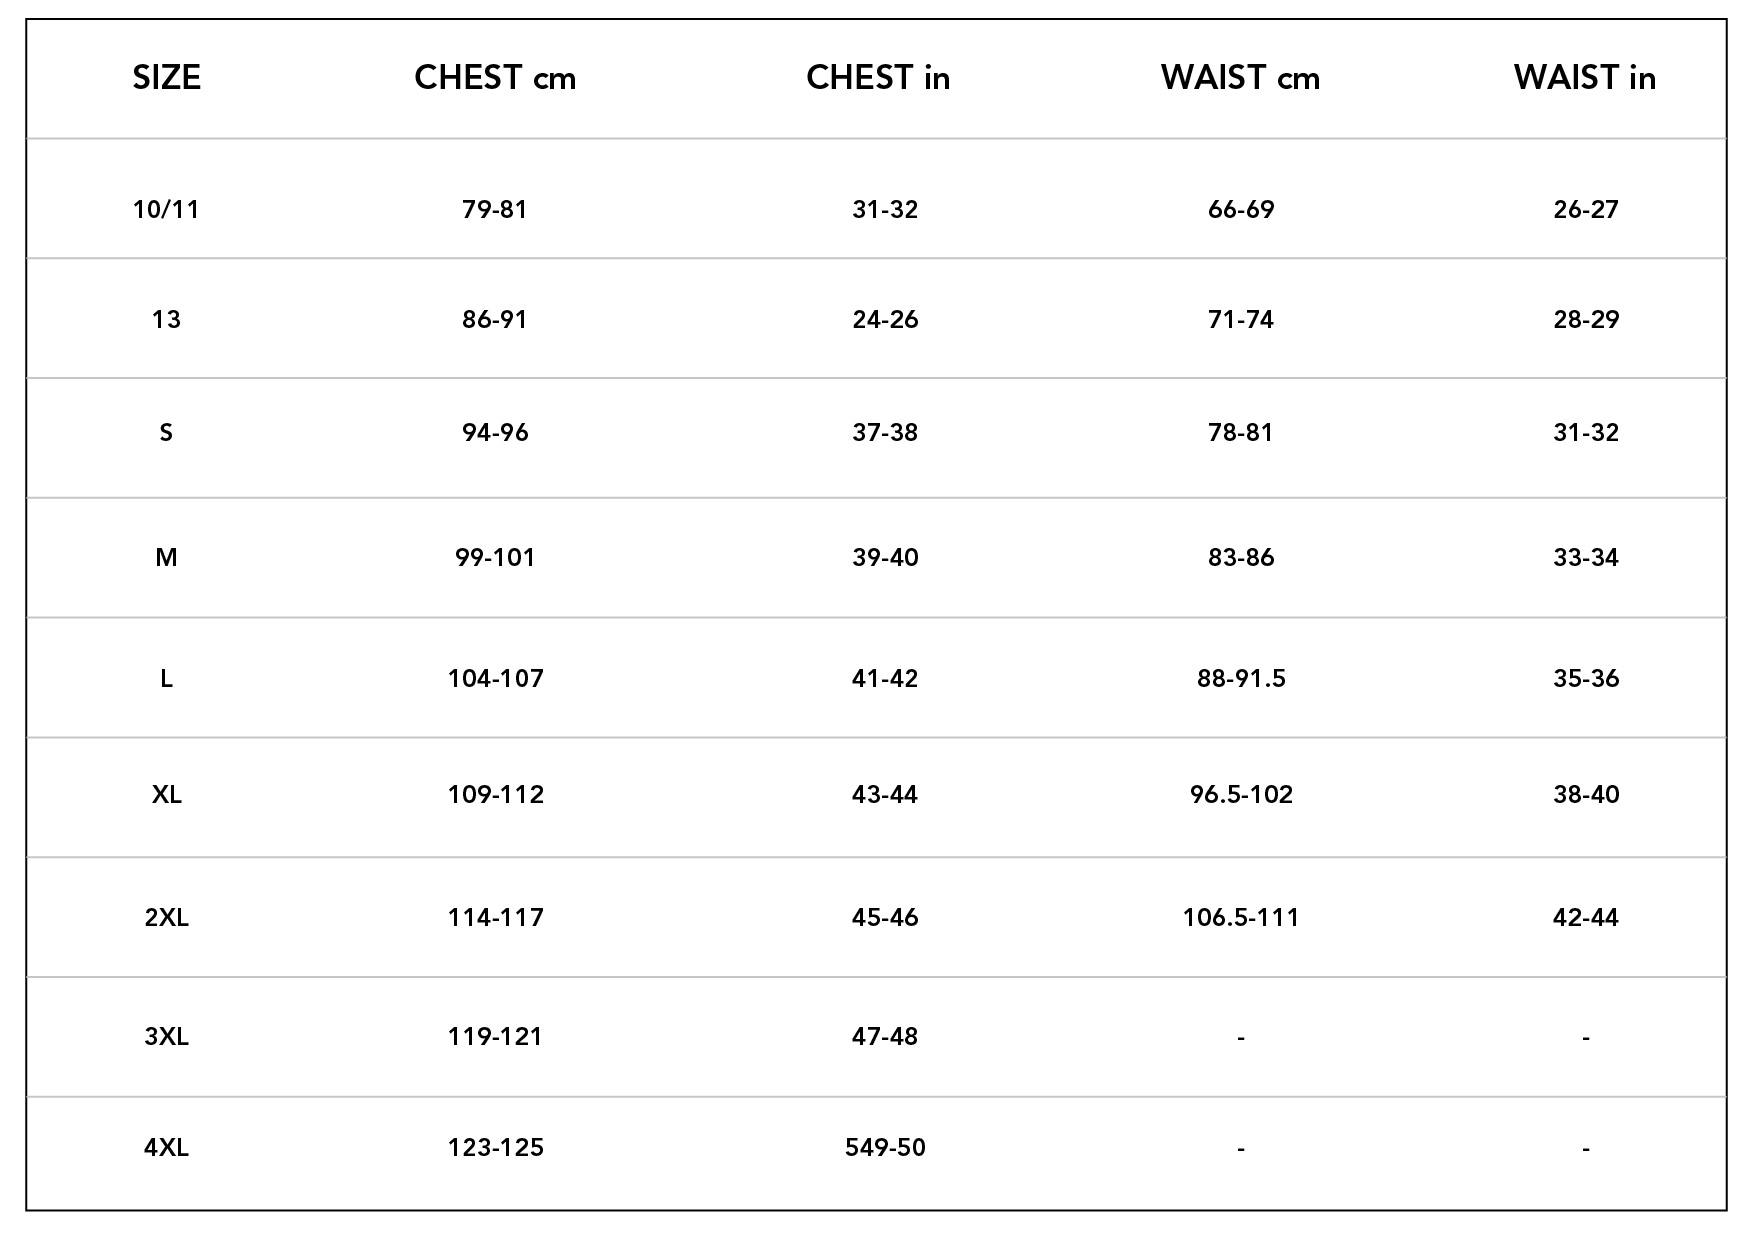Click the 99-101 chest cm value

click(x=495, y=557)
